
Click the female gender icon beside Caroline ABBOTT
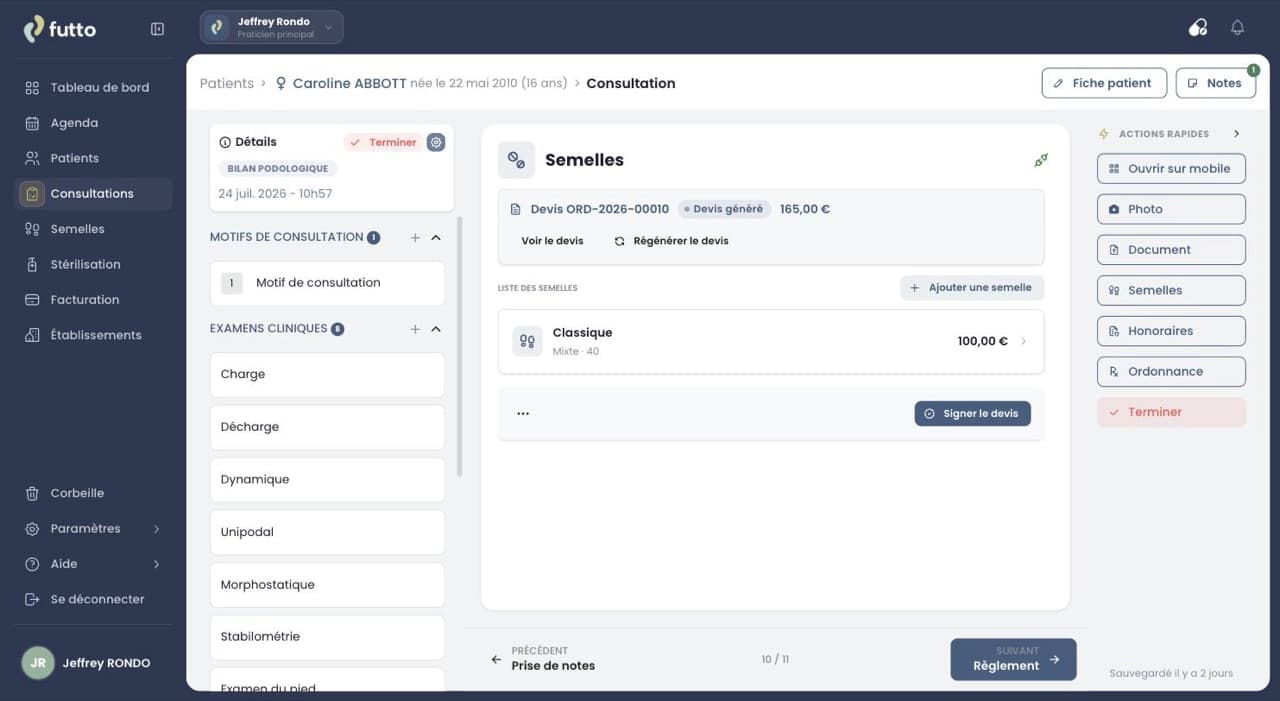click(281, 84)
